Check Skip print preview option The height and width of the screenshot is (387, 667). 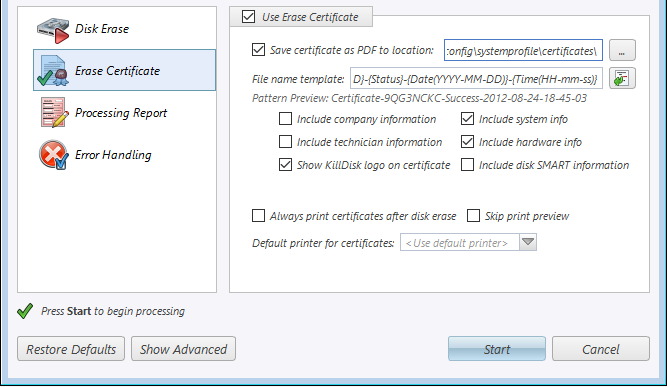473,216
